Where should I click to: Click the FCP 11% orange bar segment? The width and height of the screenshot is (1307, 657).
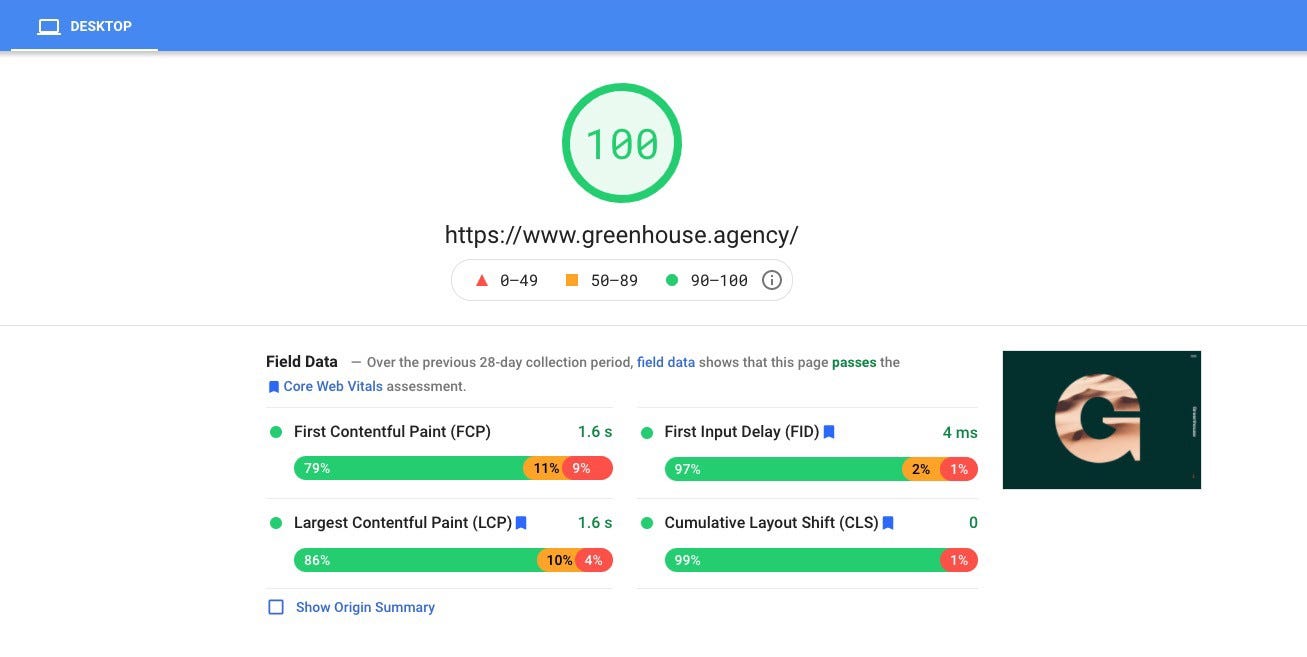544,468
